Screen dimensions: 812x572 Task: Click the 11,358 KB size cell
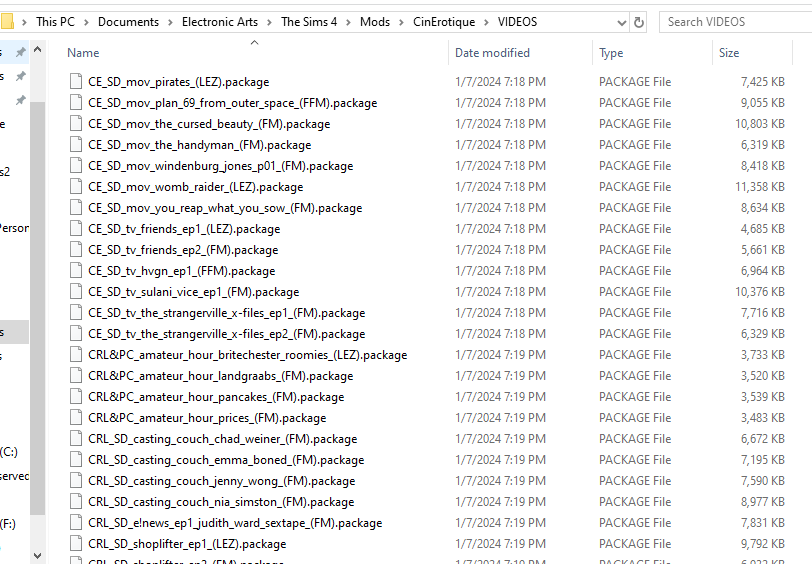pos(760,186)
